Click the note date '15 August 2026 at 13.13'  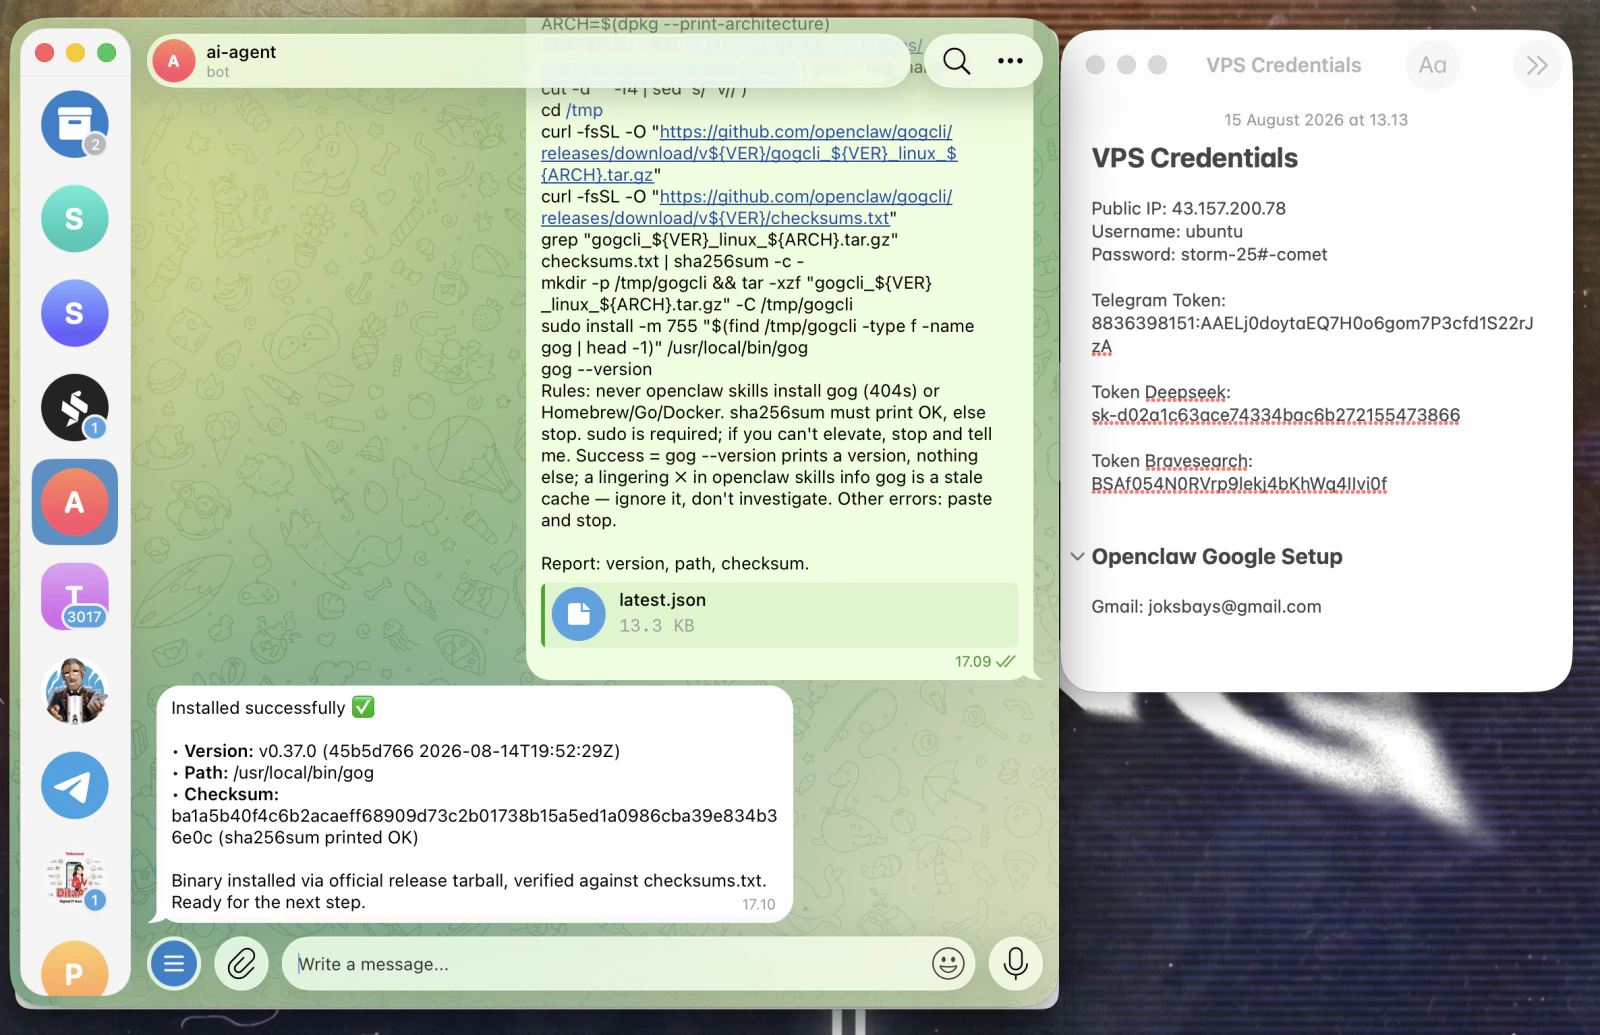(1316, 120)
